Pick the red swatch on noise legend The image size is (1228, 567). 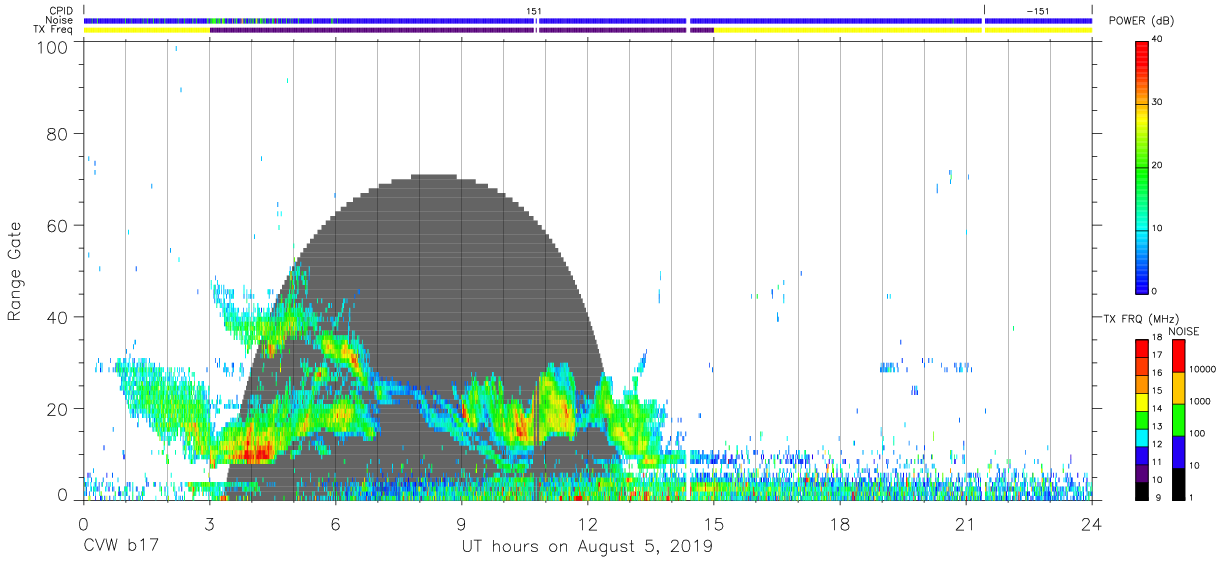tap(1178, 355)
